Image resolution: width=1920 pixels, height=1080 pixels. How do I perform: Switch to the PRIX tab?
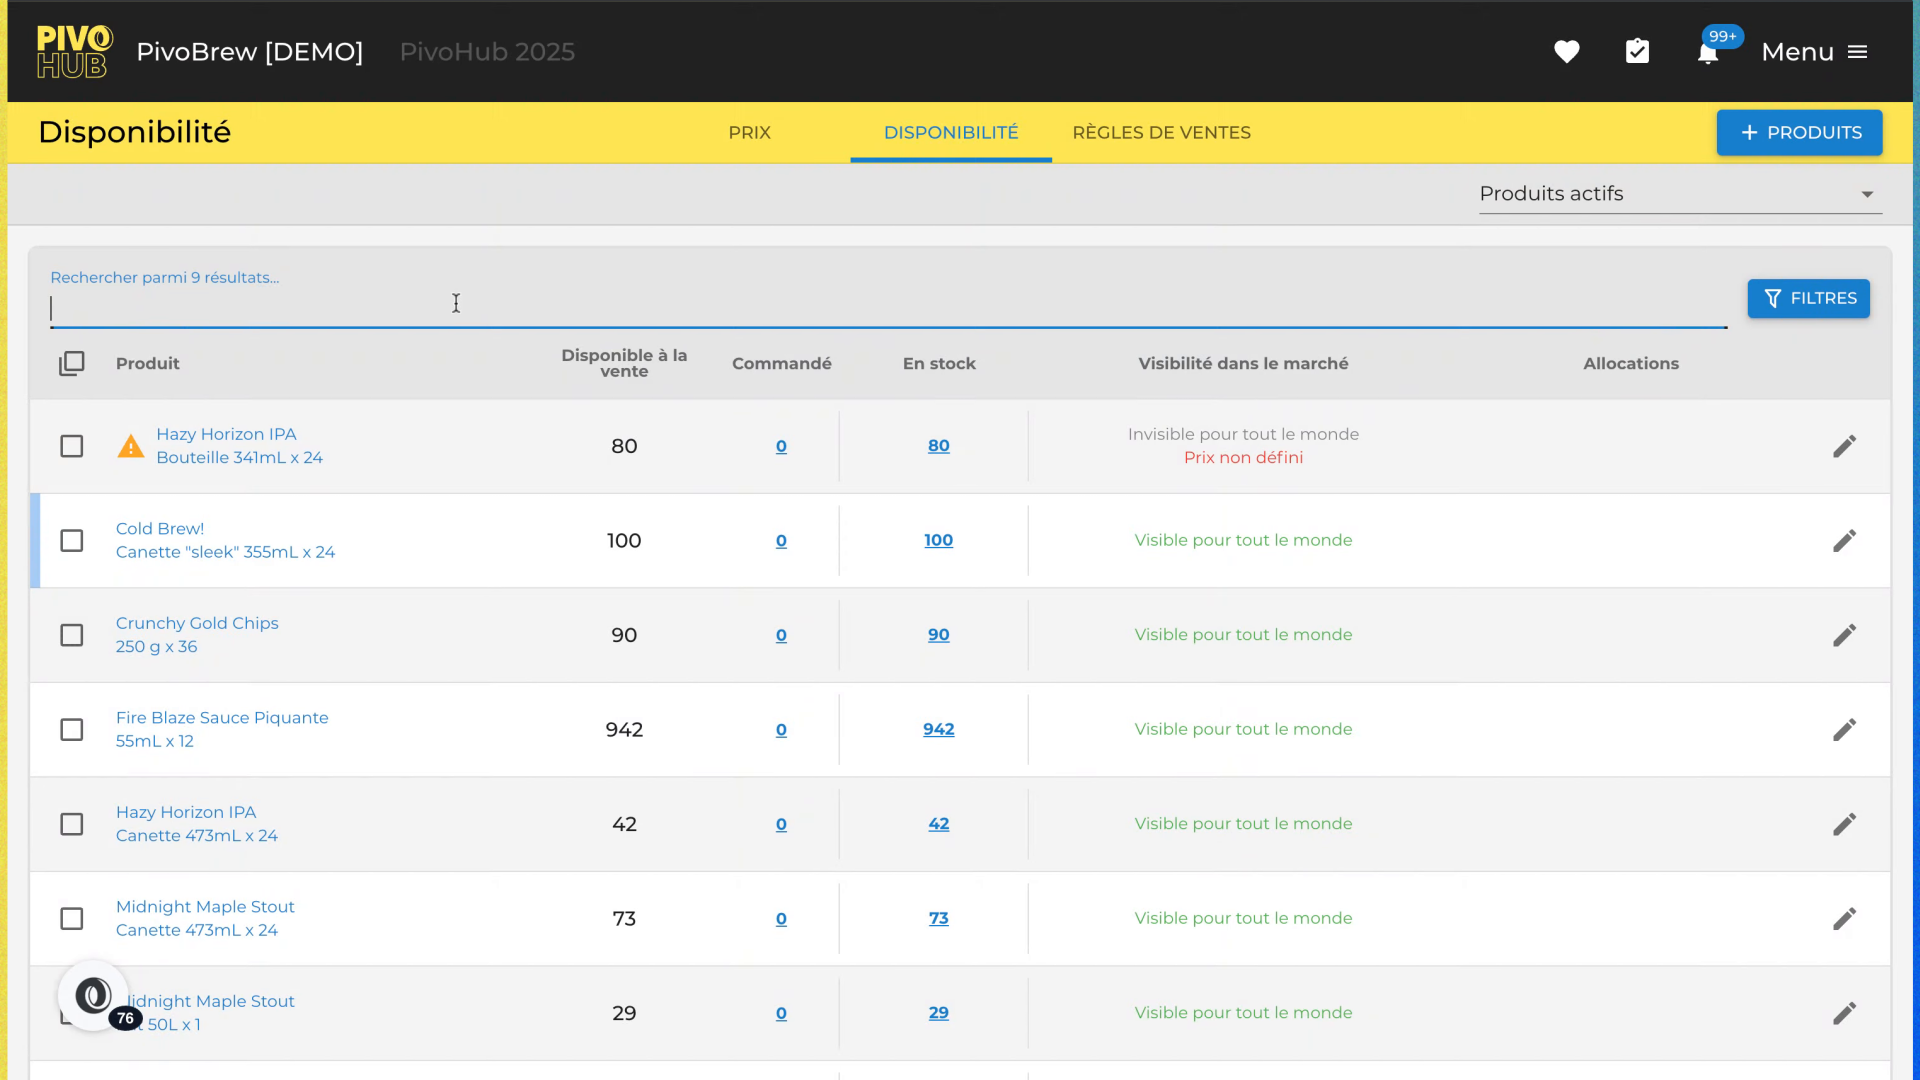[749, 133]
